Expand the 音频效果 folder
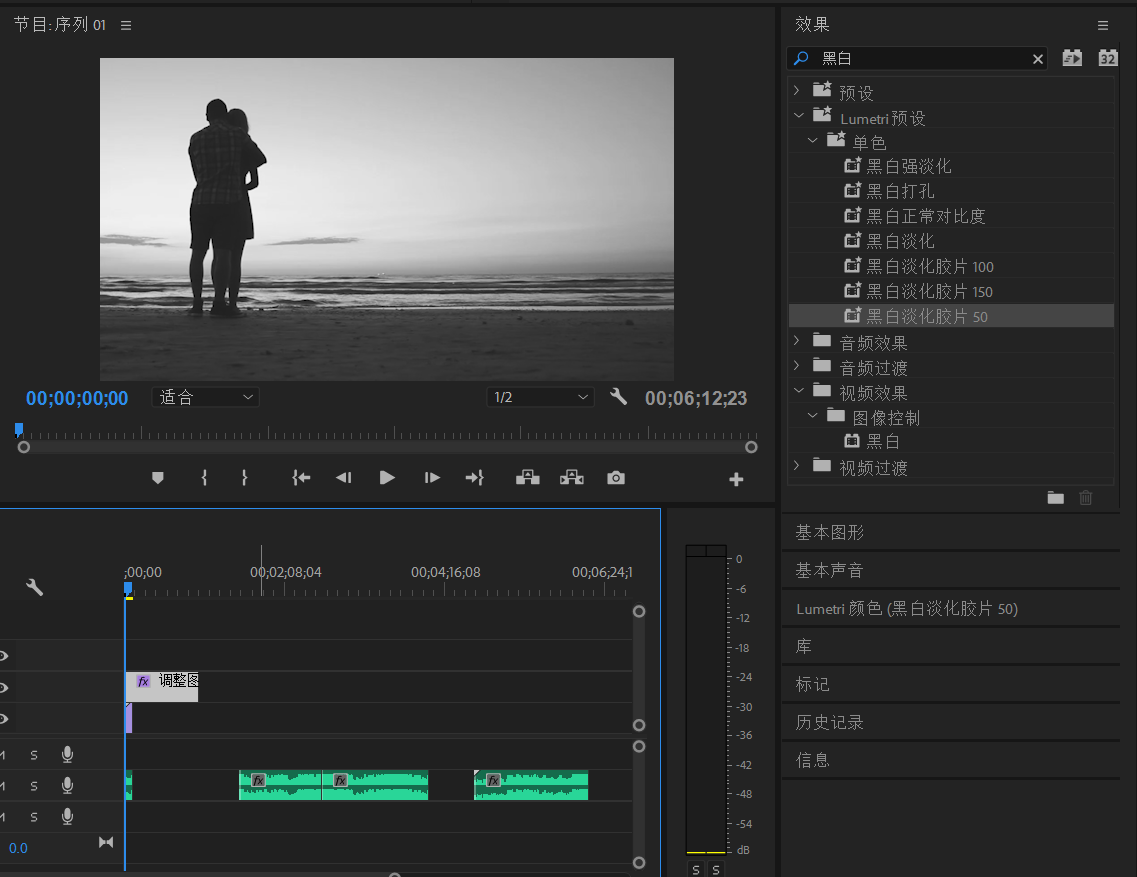The image size is (1137, 877). (x=797, y=341)
